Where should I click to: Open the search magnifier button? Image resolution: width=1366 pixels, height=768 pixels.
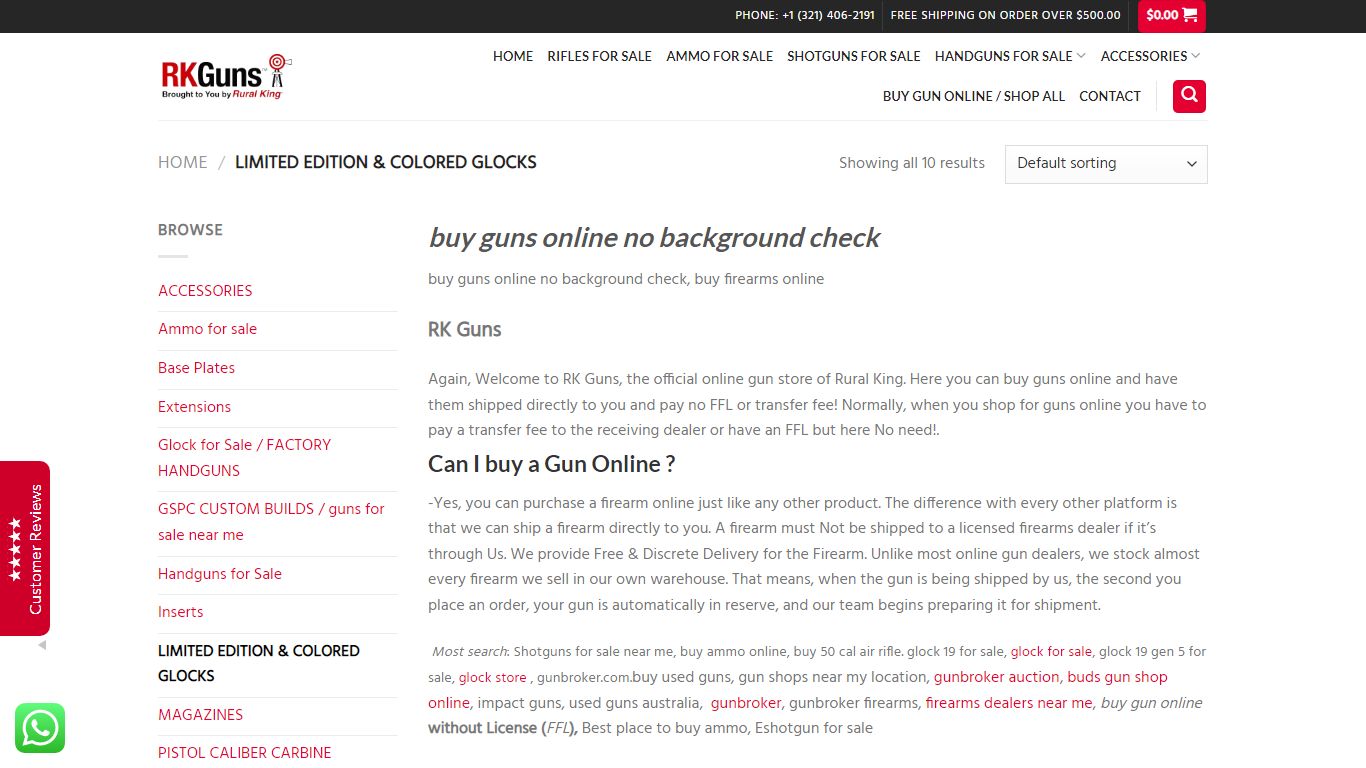click(x=1189, y=96)
